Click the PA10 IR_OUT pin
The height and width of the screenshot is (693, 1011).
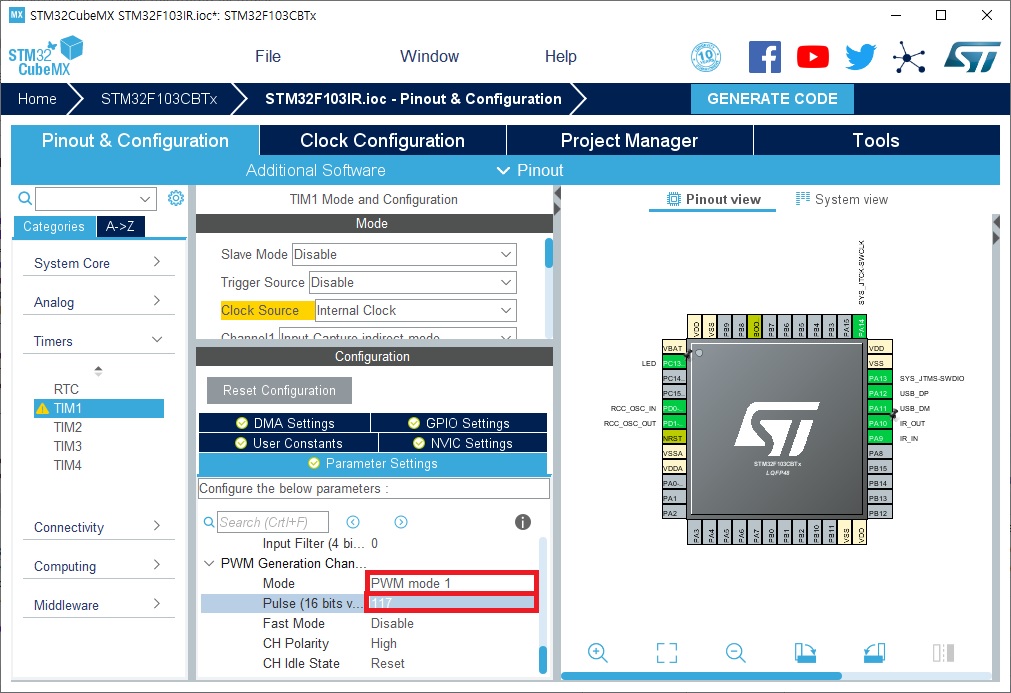click(880, 424)
